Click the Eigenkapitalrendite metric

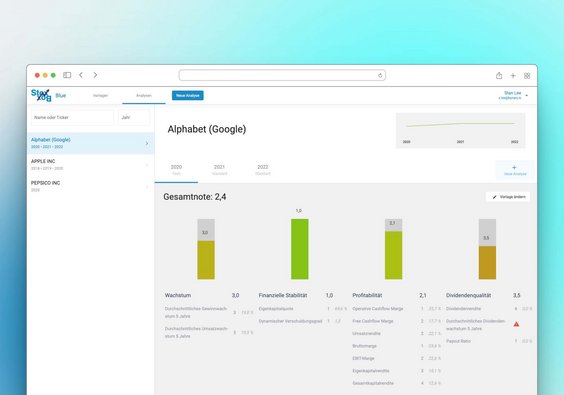tap(397, 371)
